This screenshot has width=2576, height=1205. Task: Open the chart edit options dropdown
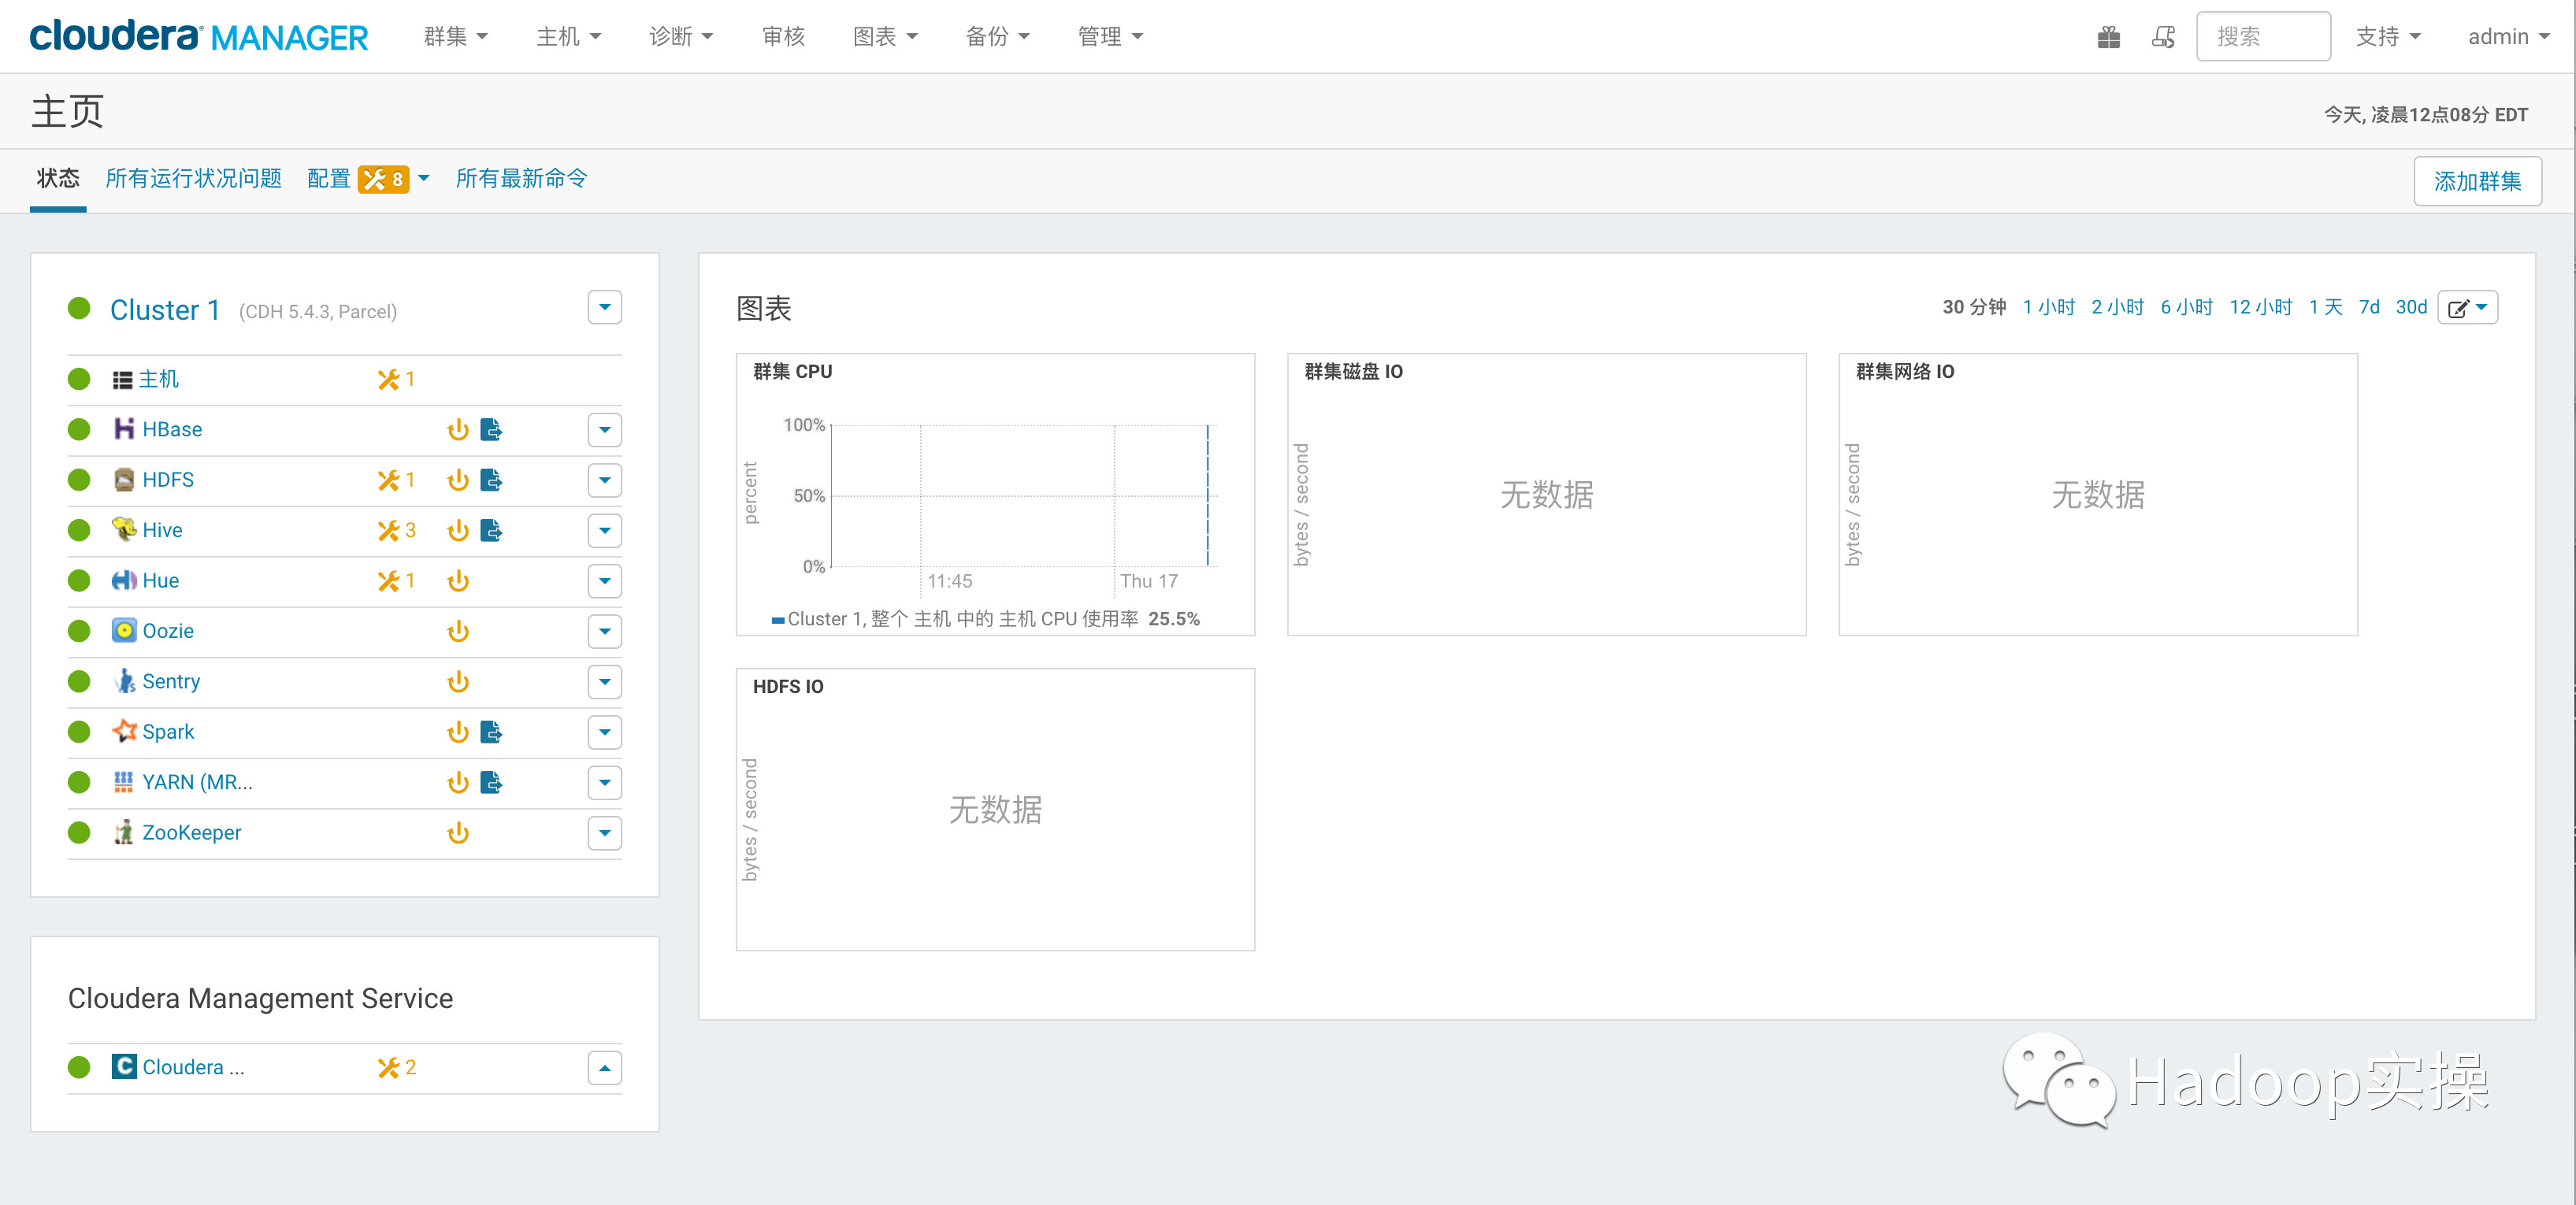[x=2468, y=307]
